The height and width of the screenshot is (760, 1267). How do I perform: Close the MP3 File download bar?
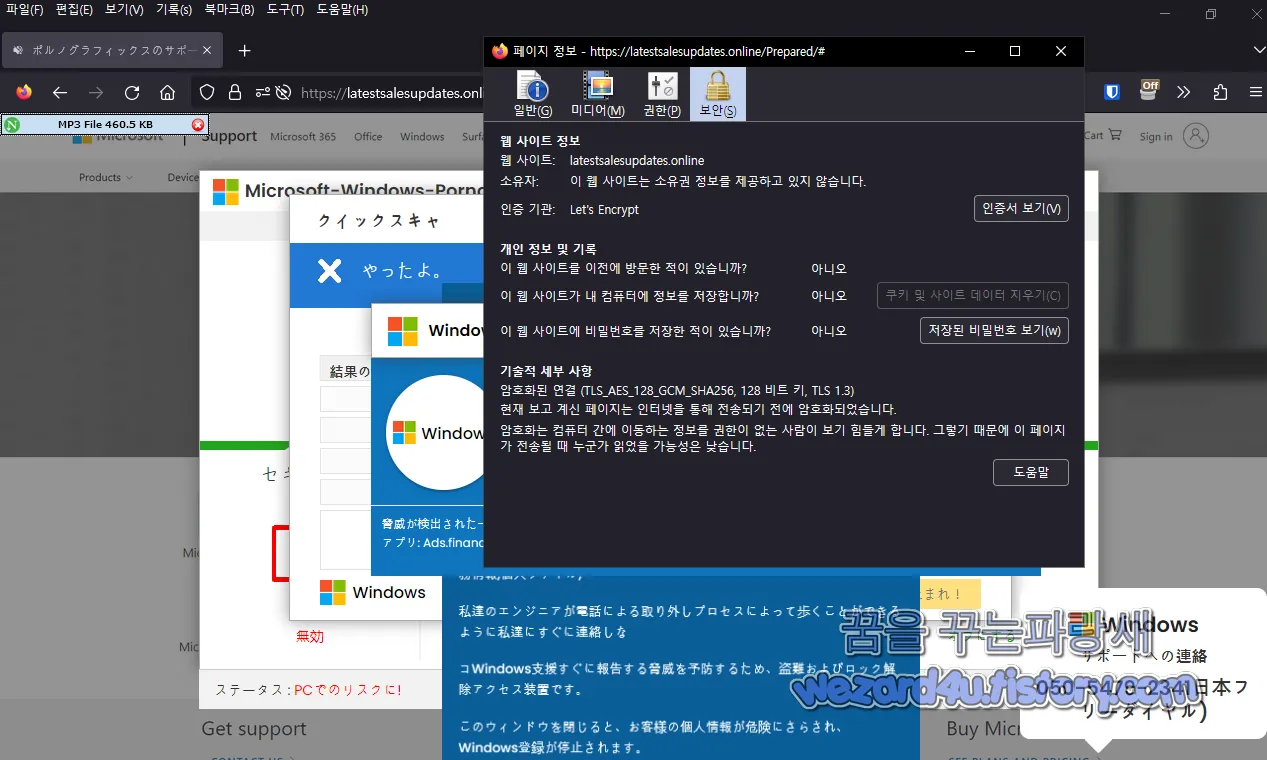click(x=198, y=125)
